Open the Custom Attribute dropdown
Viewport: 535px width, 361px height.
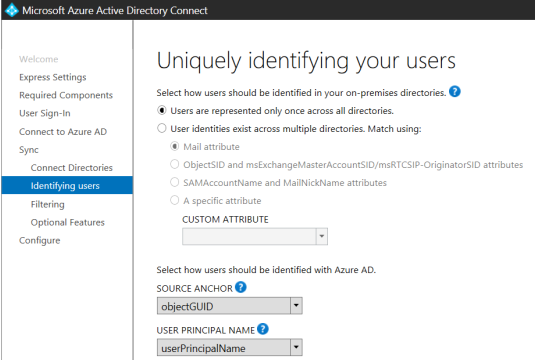pos(255,236)
